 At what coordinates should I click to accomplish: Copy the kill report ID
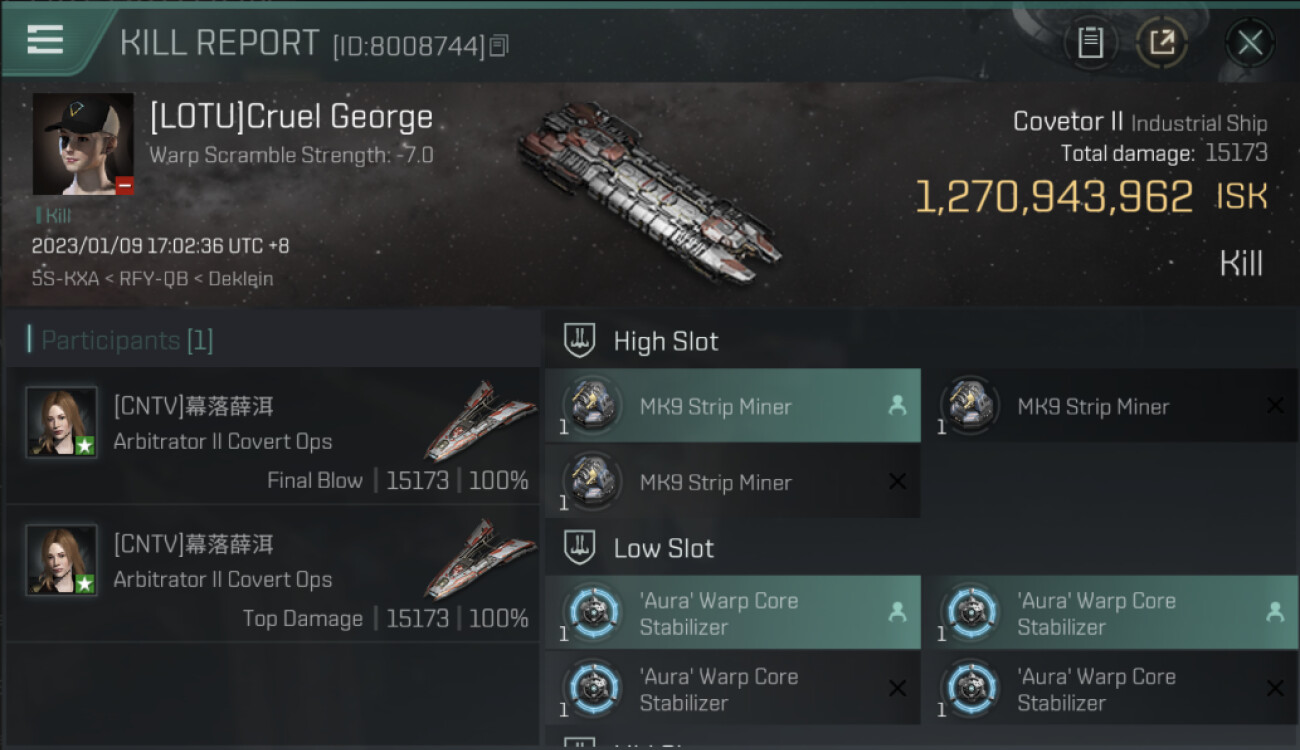[x=499, y=46]
